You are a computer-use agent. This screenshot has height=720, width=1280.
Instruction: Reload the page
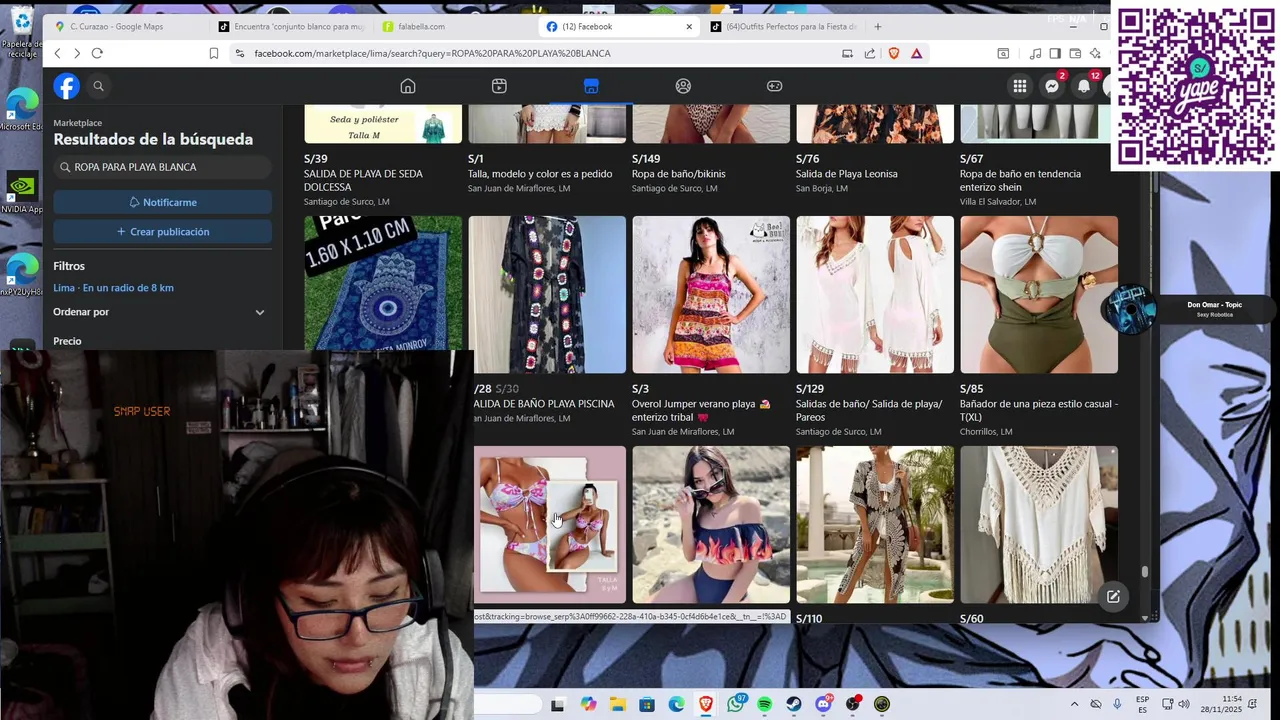point(97,53)
